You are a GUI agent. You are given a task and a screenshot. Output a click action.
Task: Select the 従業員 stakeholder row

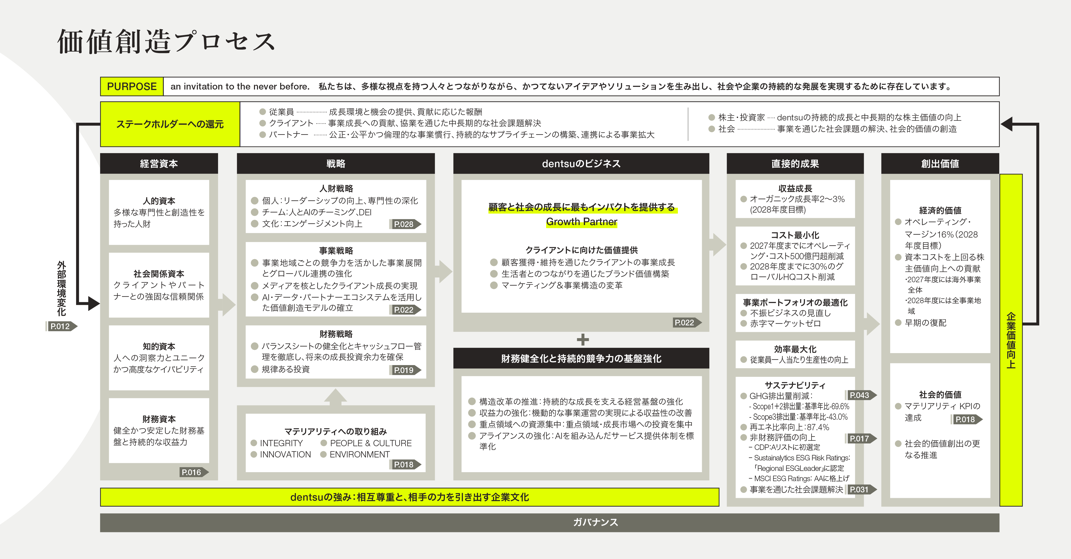click(x=370, y=111)
